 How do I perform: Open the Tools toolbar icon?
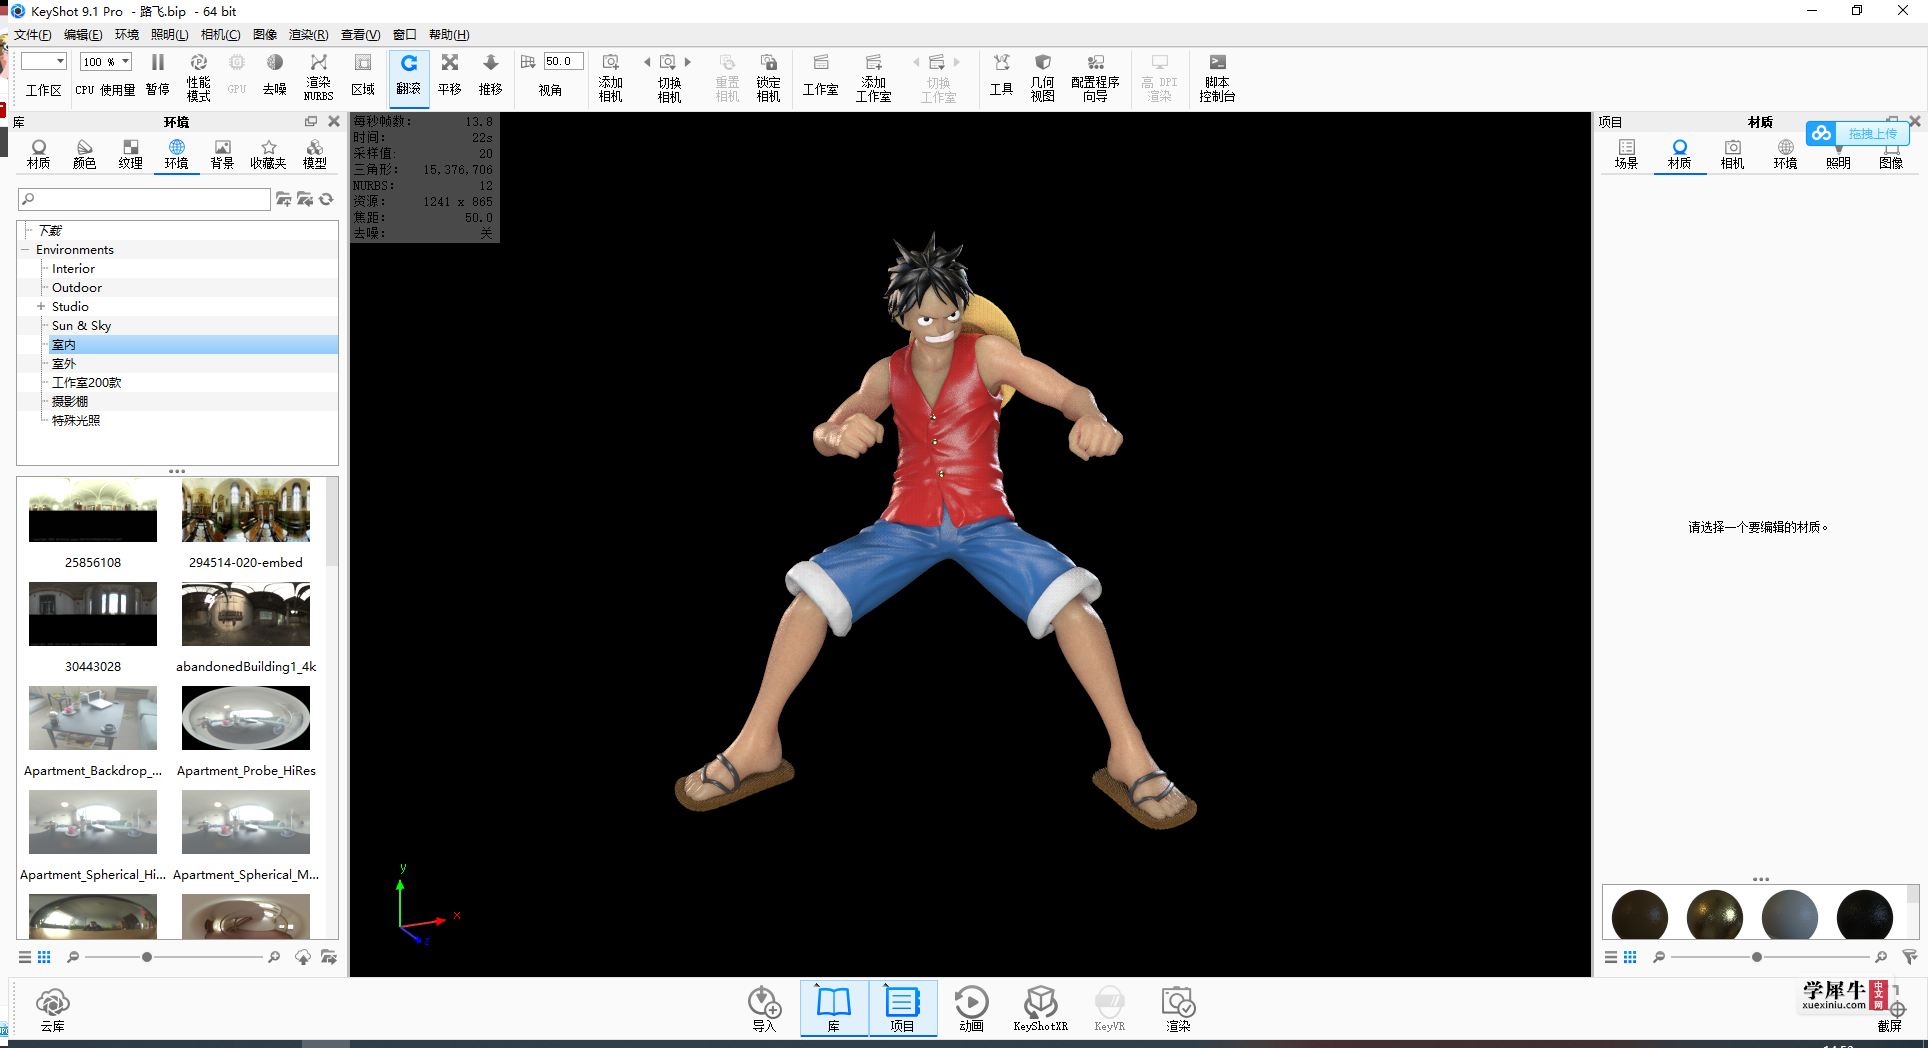click(1002, 76)
